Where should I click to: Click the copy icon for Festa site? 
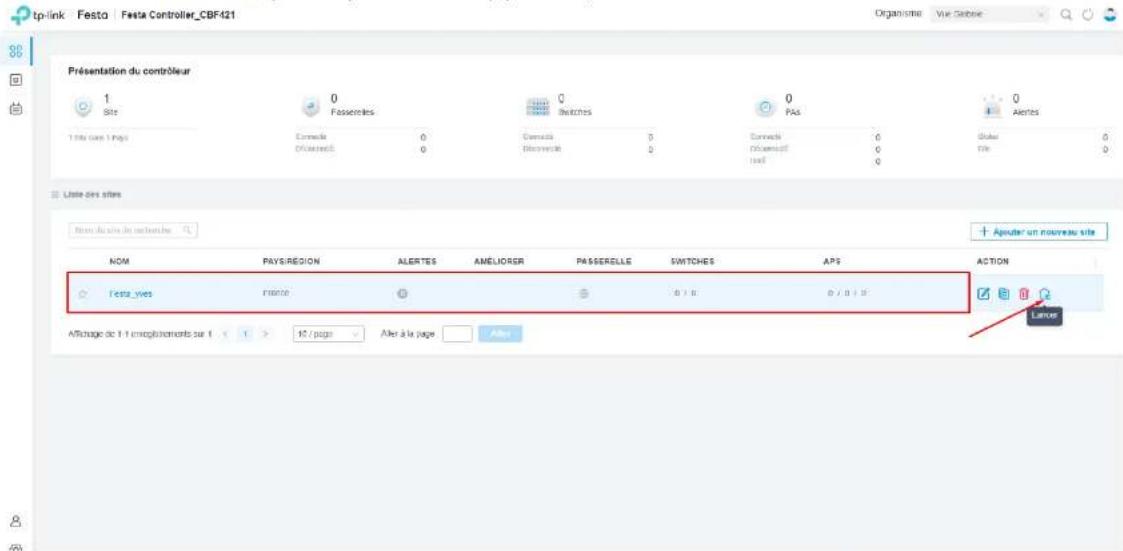click(x=1004, y=293)
